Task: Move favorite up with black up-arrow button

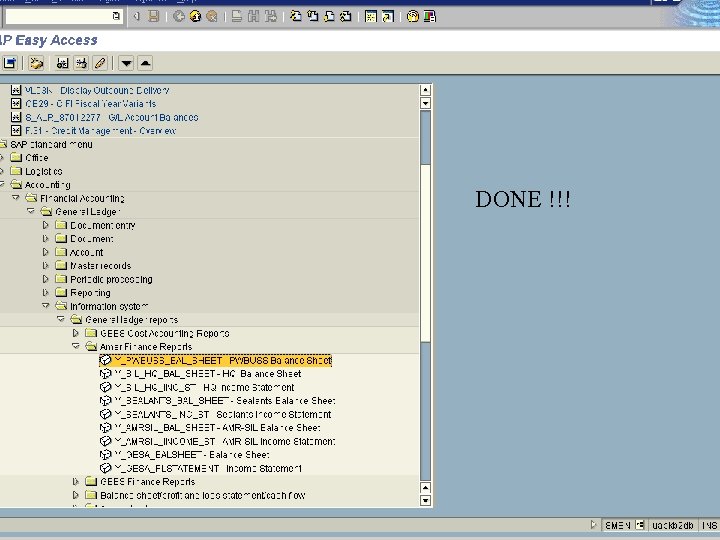Action: click(x=145, y=63)
